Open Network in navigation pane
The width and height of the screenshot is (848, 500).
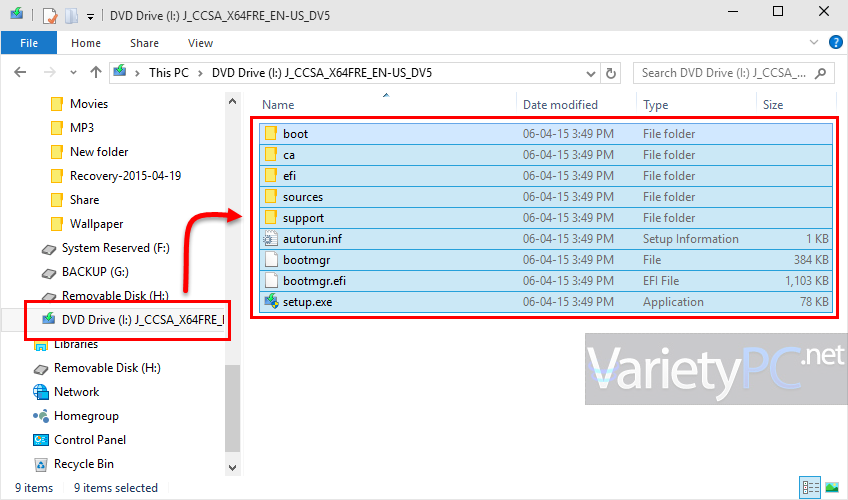[x=76, y=392]
